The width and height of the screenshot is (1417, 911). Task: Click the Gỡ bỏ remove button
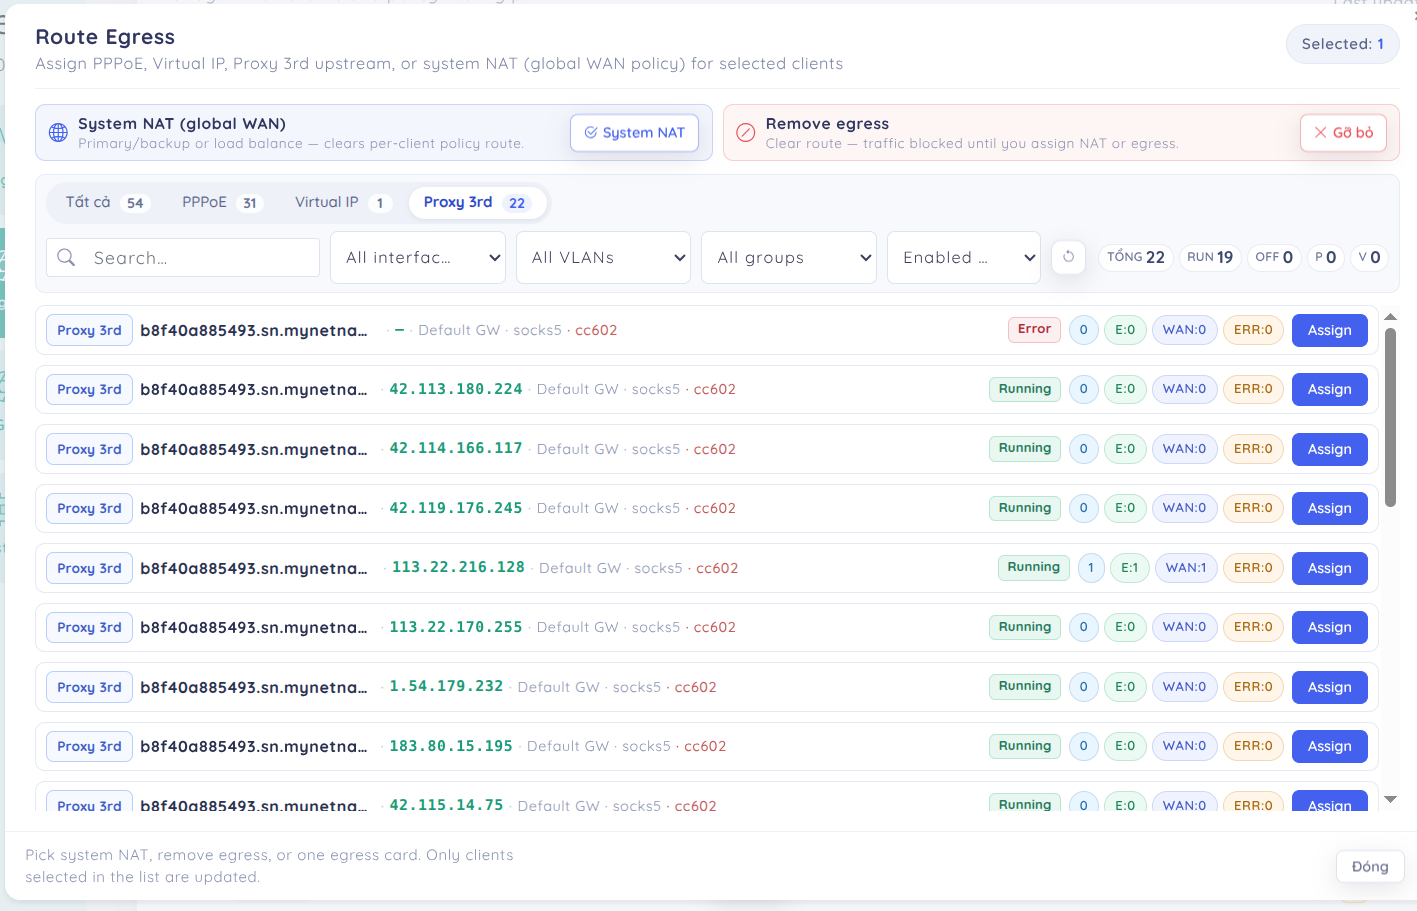pyautogui.click(x=1343, y=133)
